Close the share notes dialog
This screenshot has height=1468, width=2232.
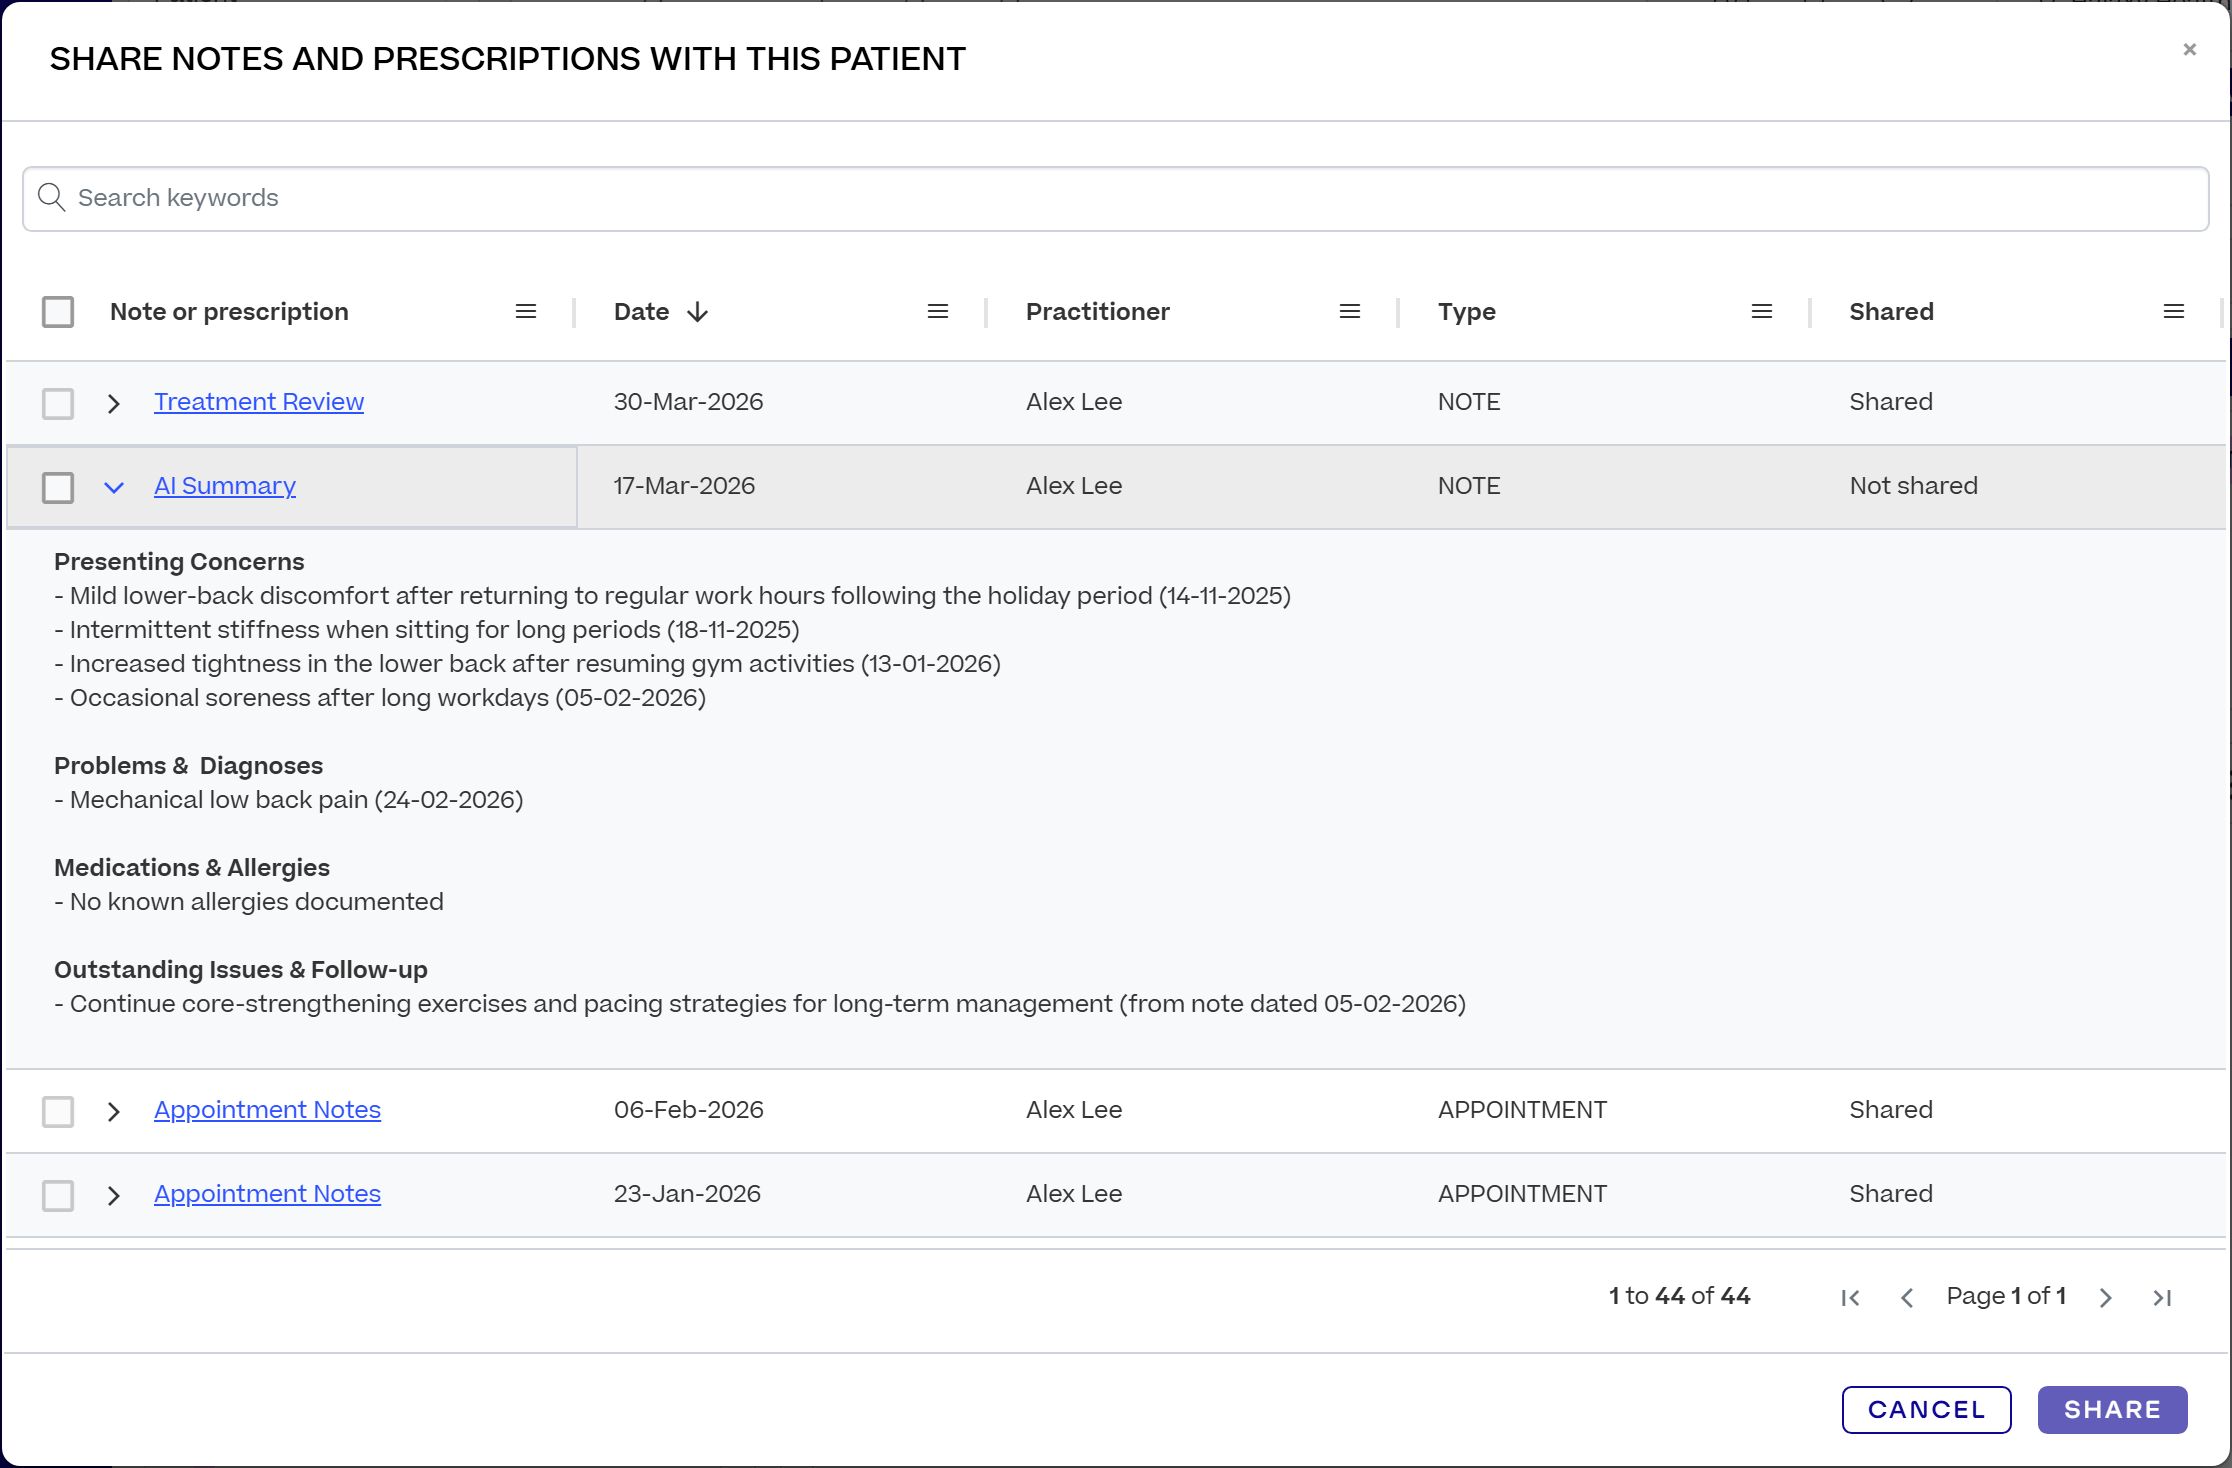click(2190, 49)
